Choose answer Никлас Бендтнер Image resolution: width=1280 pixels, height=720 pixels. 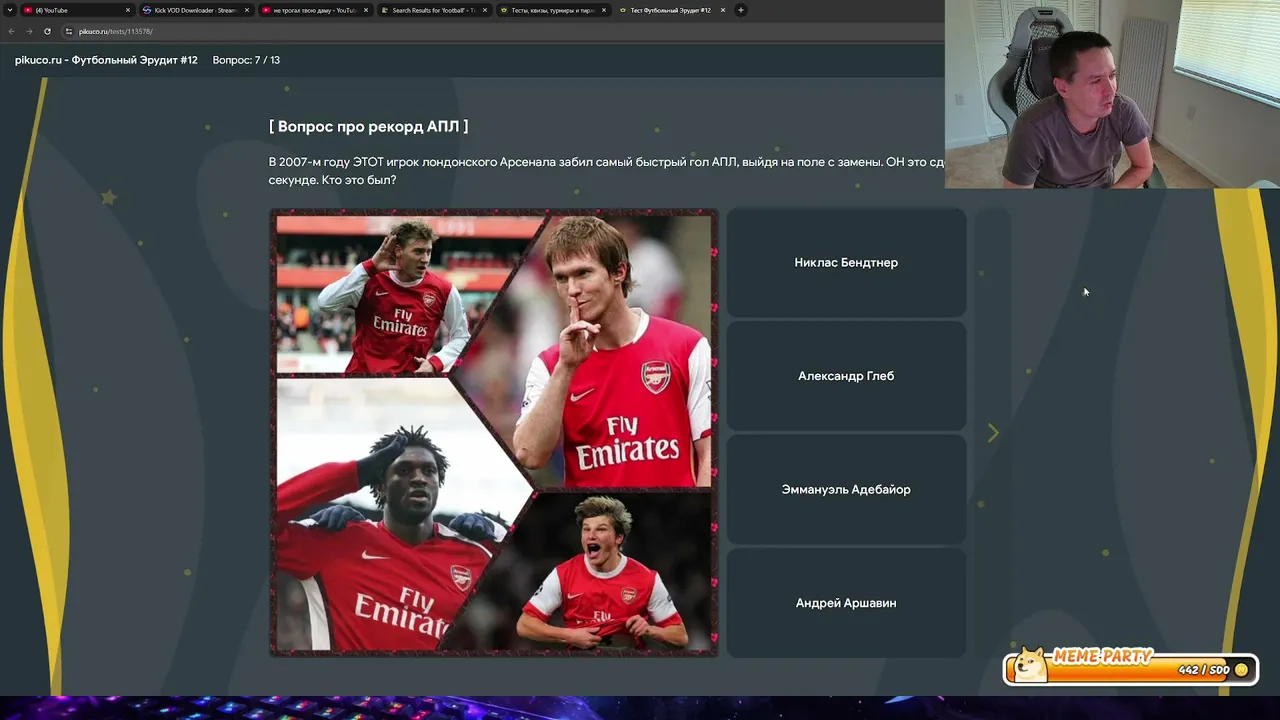coord(846,263)
